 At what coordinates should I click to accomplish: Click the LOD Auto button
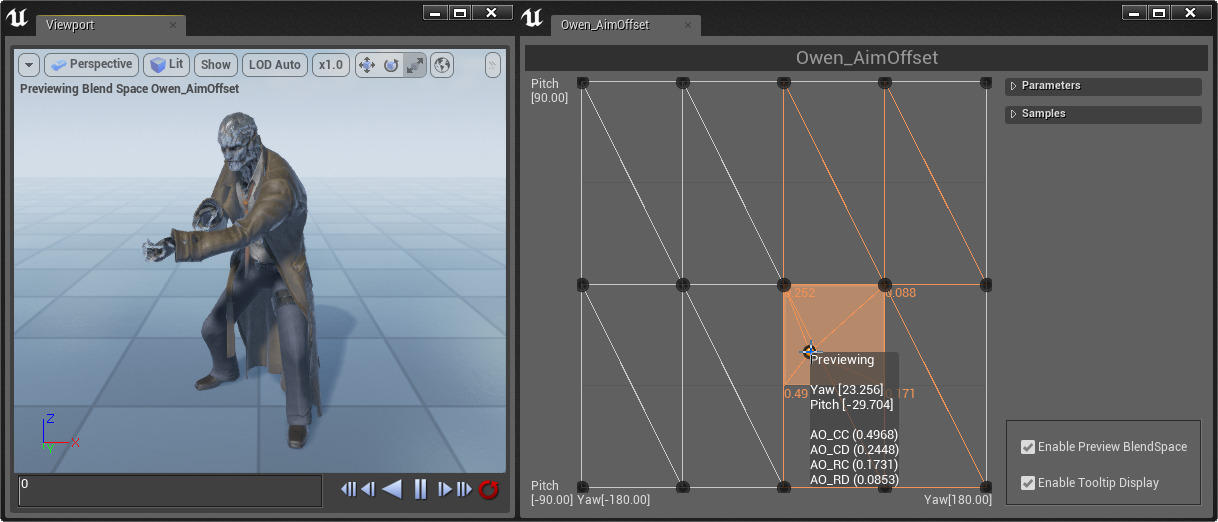[x=274, y=65]
